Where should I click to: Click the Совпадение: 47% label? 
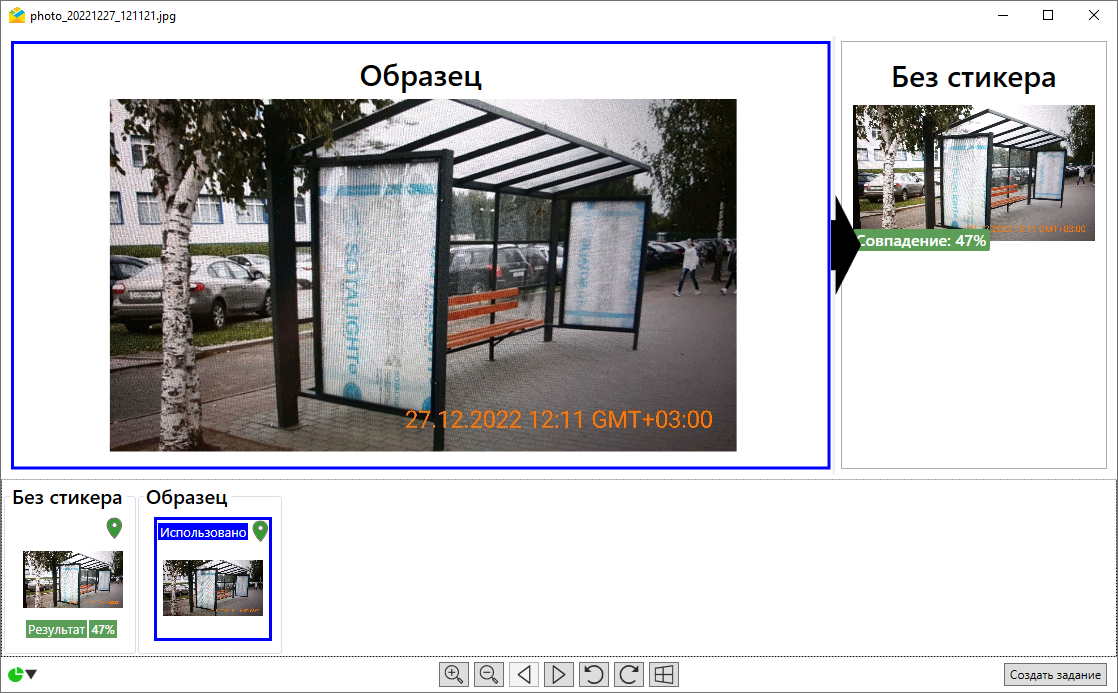click(x=921, y=241)
